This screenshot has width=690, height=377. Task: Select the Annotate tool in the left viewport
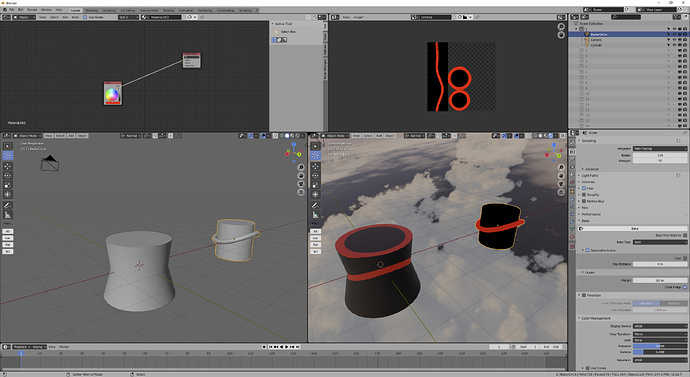(x=7, y=205)
